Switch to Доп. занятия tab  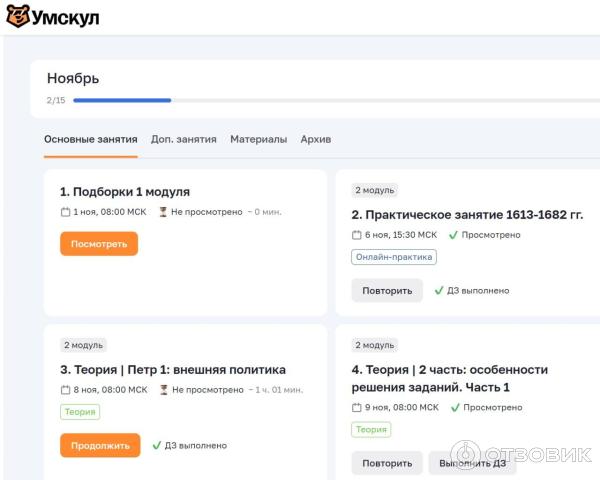pos(183,139)
